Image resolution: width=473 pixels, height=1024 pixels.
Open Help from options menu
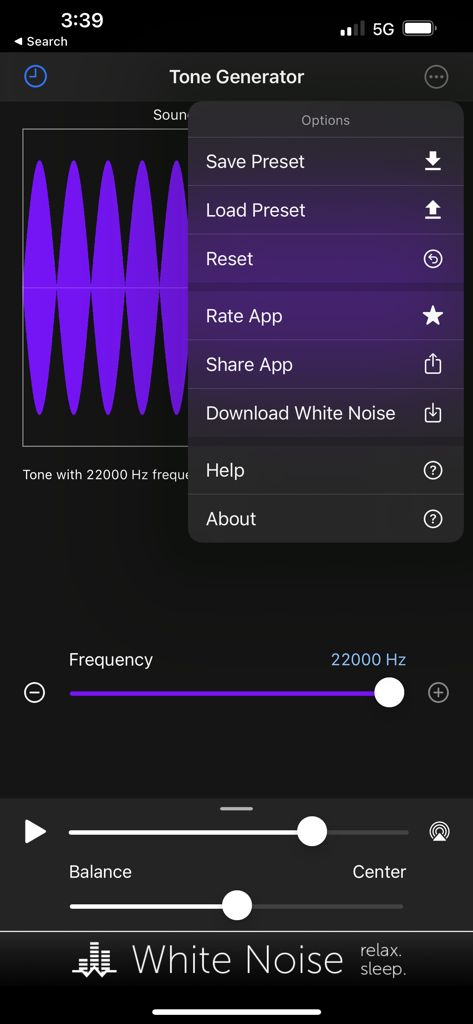pyautogui.click(x=325, y=470)
